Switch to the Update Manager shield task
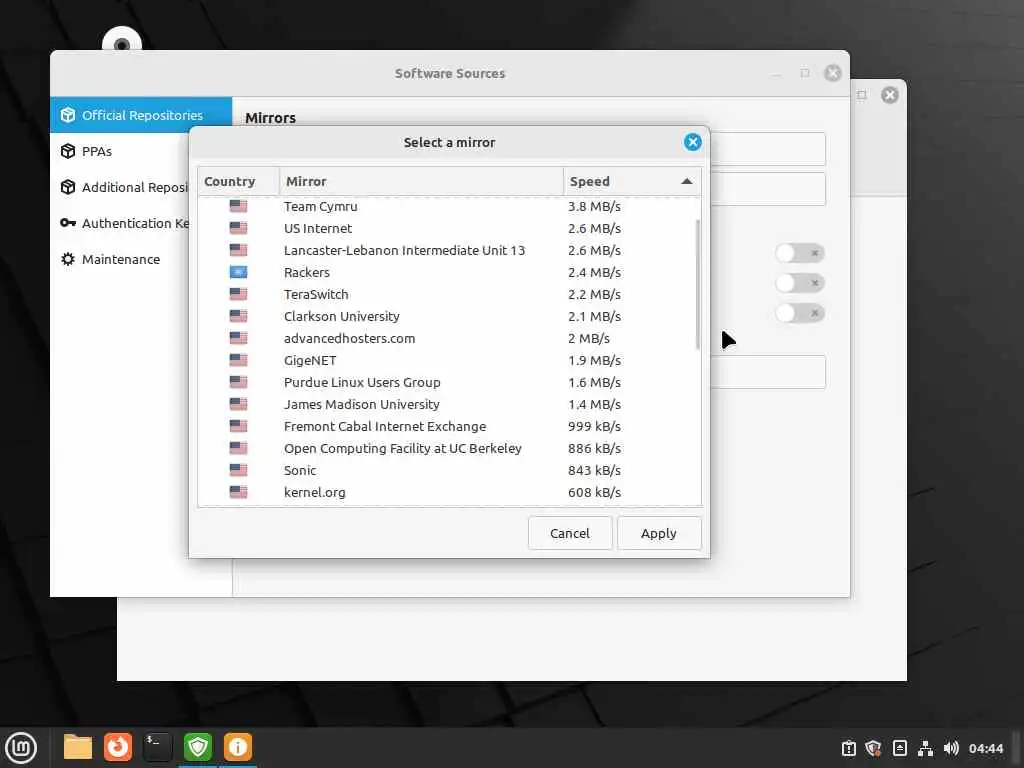 (198, 747)
